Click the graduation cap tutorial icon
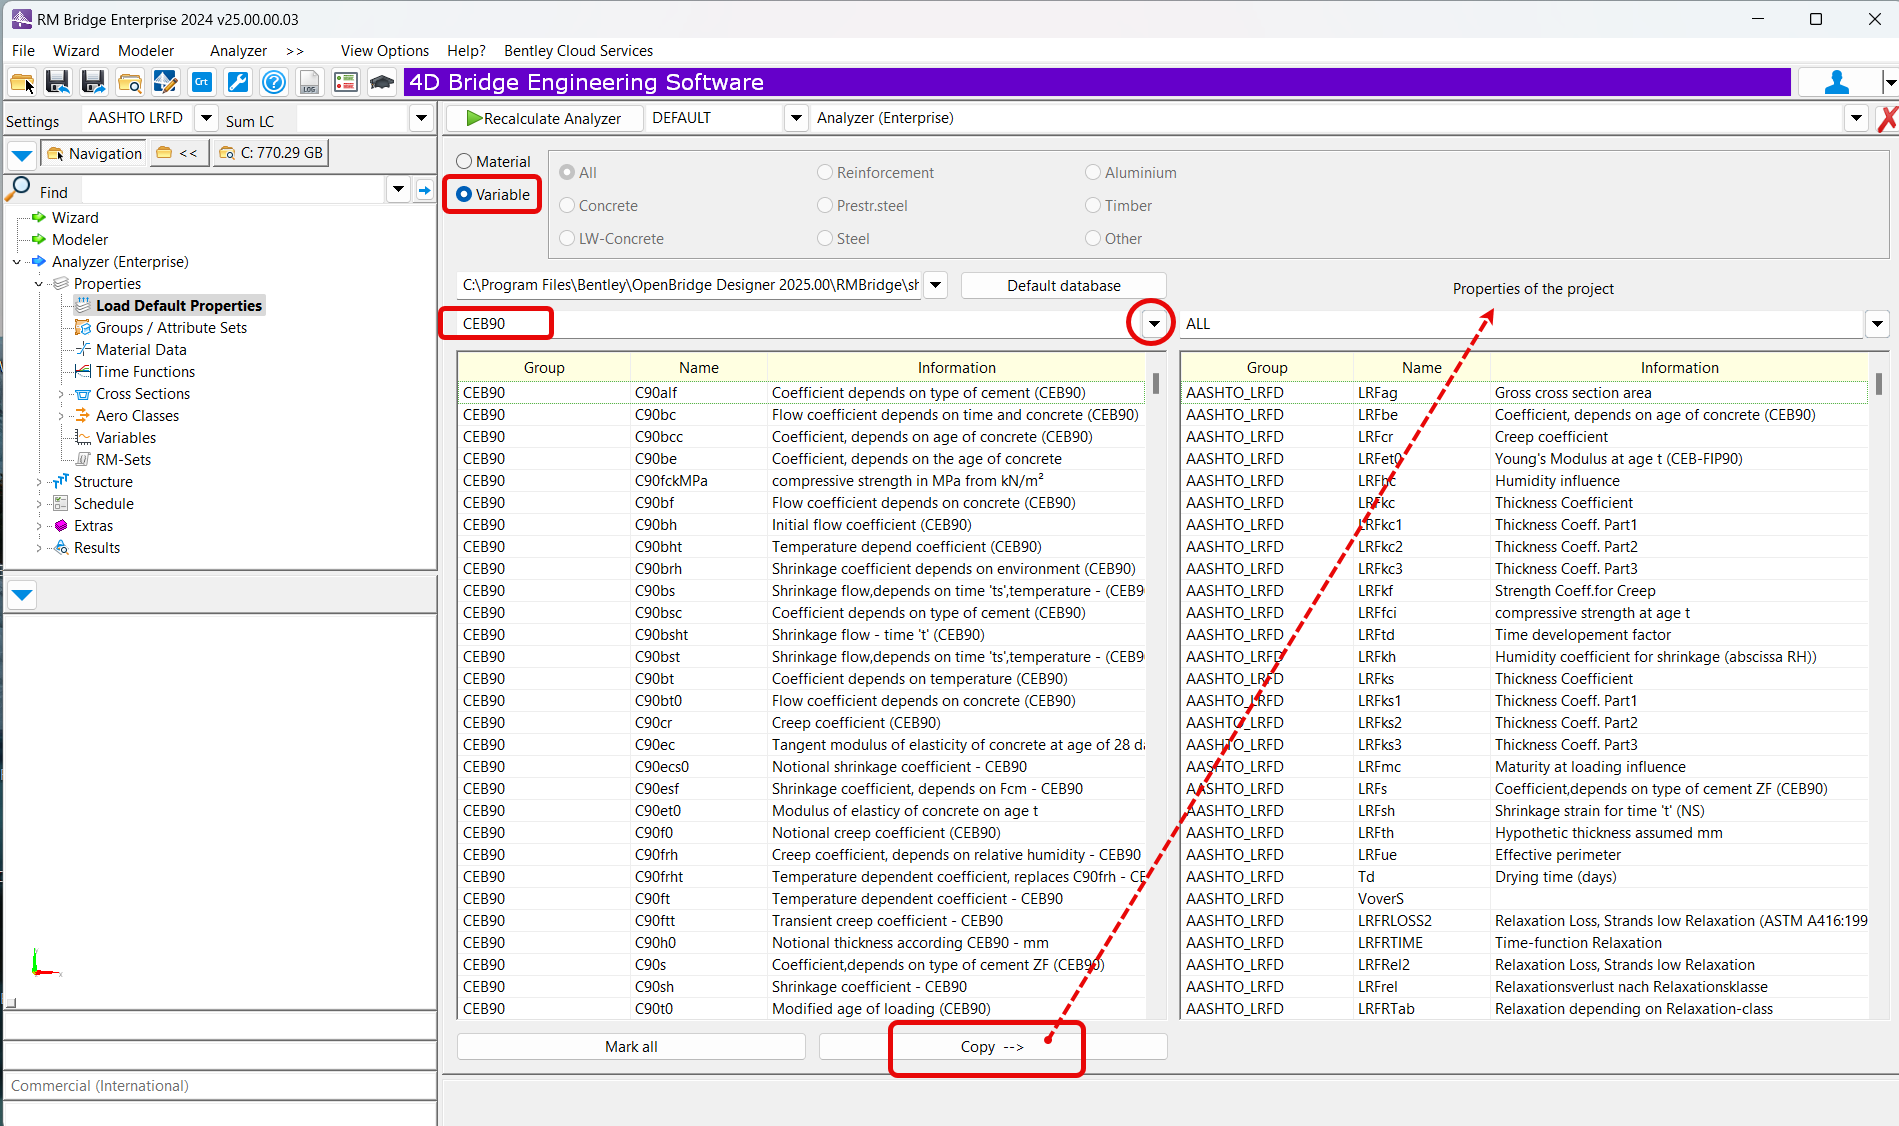Image resolution: width=1899 pixels, height=1126 pixels. (381, 83)
